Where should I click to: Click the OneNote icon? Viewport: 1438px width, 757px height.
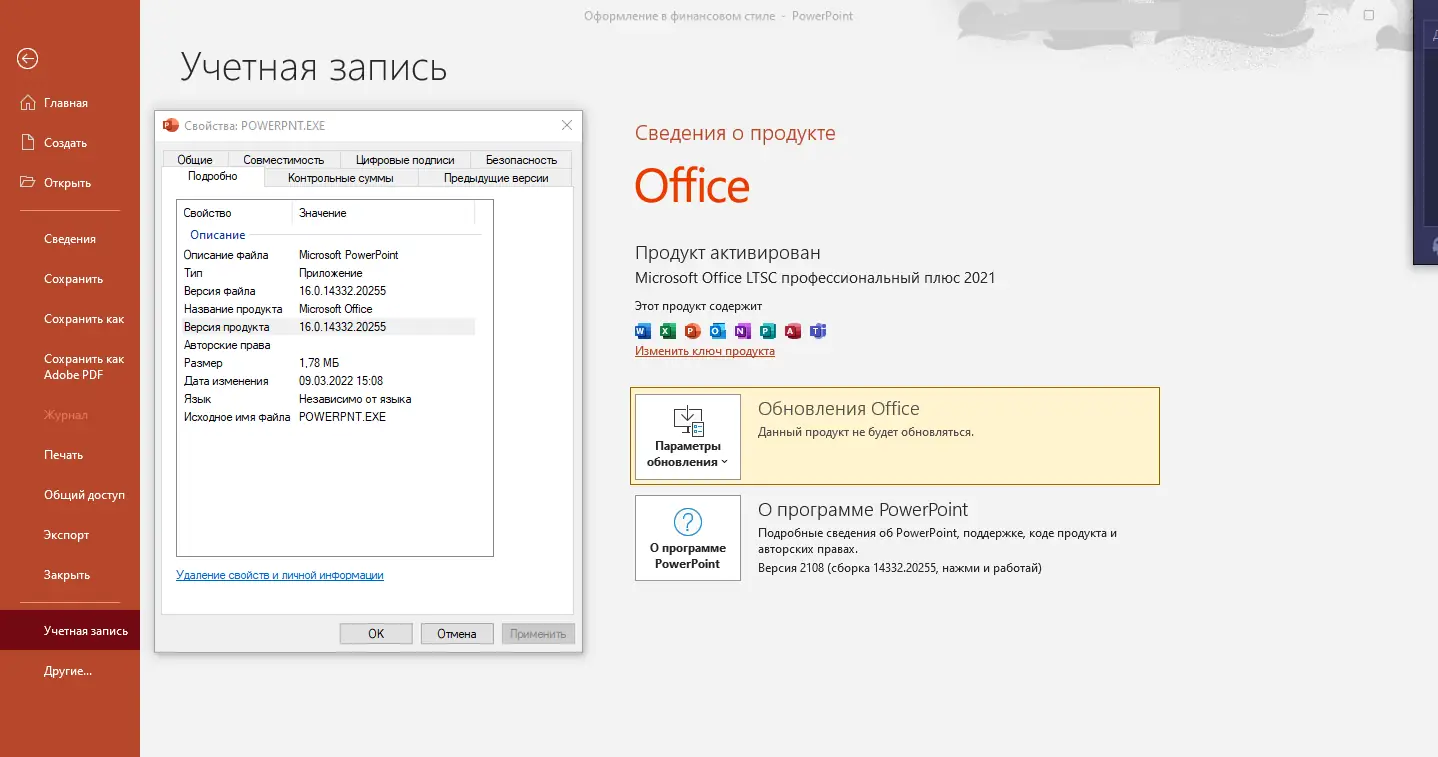(742, 330)
